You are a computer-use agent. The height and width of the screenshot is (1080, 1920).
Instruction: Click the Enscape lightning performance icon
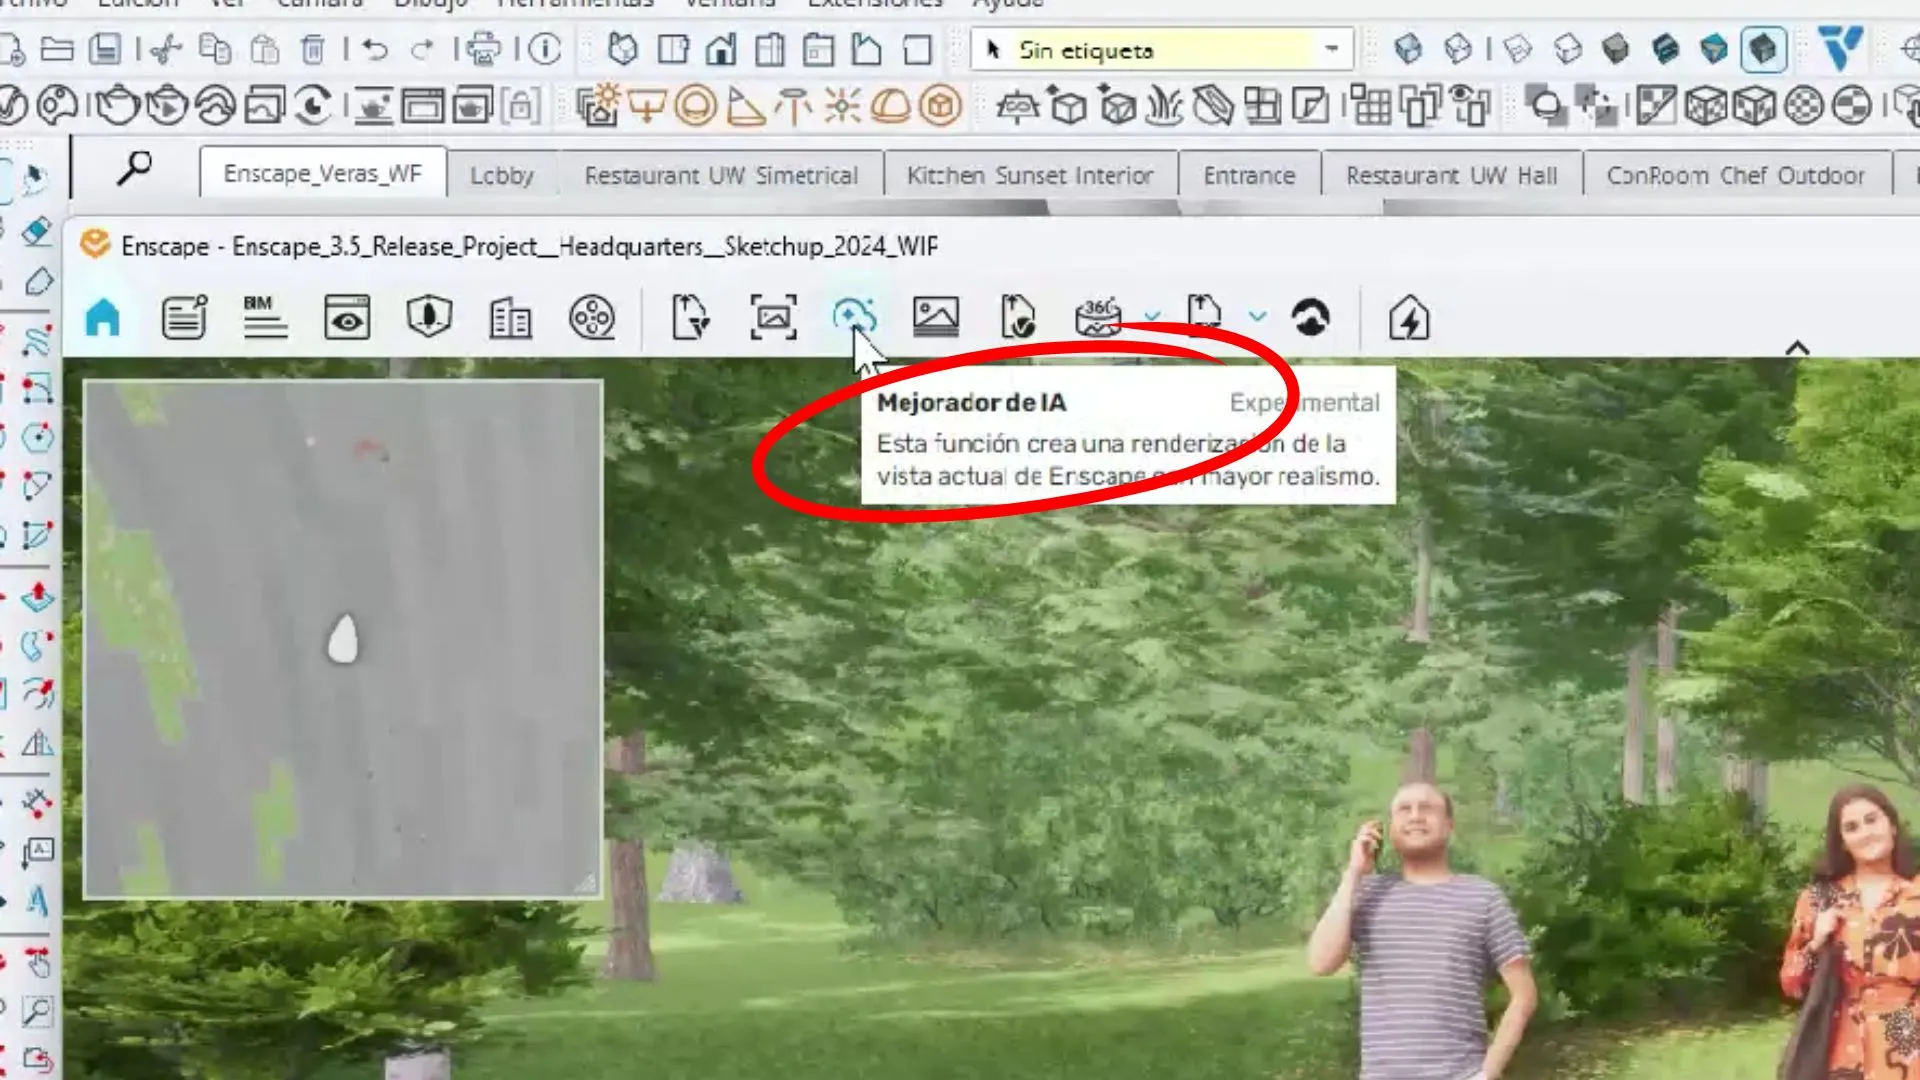pos(1409,319)
